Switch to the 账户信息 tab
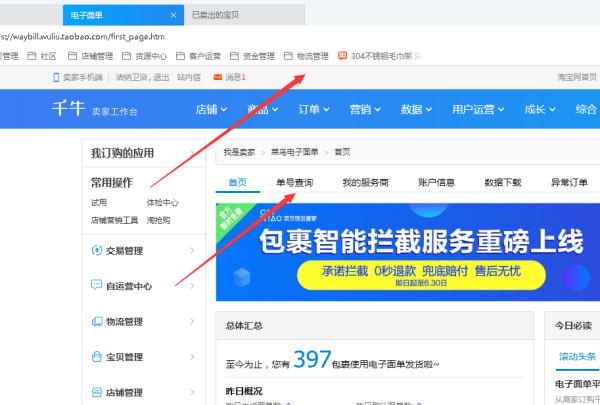 pos(435,183)
